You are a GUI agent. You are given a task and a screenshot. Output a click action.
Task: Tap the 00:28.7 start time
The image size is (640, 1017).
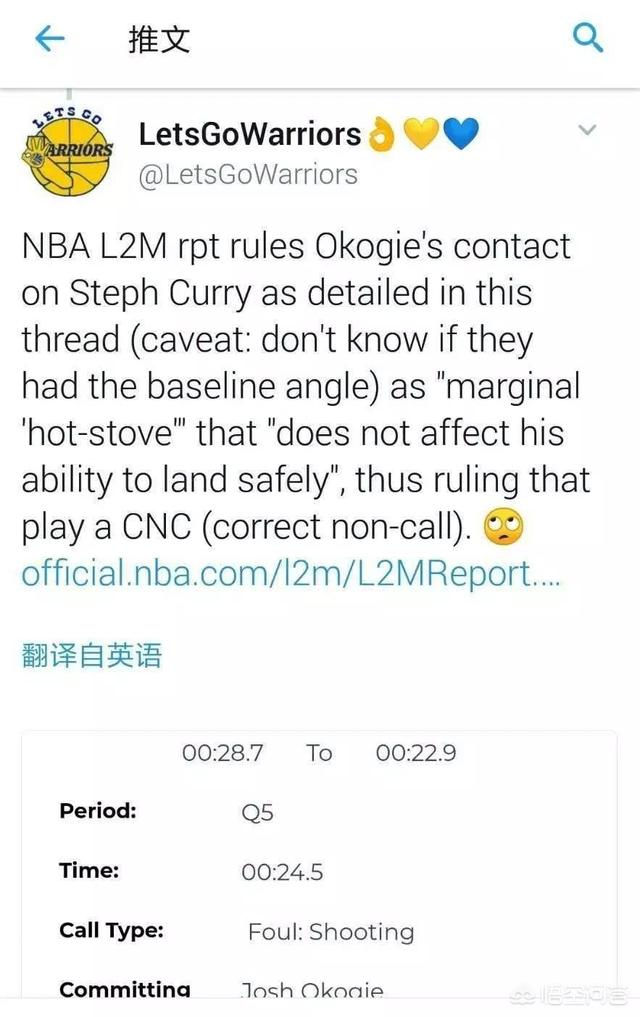[222, 753]
